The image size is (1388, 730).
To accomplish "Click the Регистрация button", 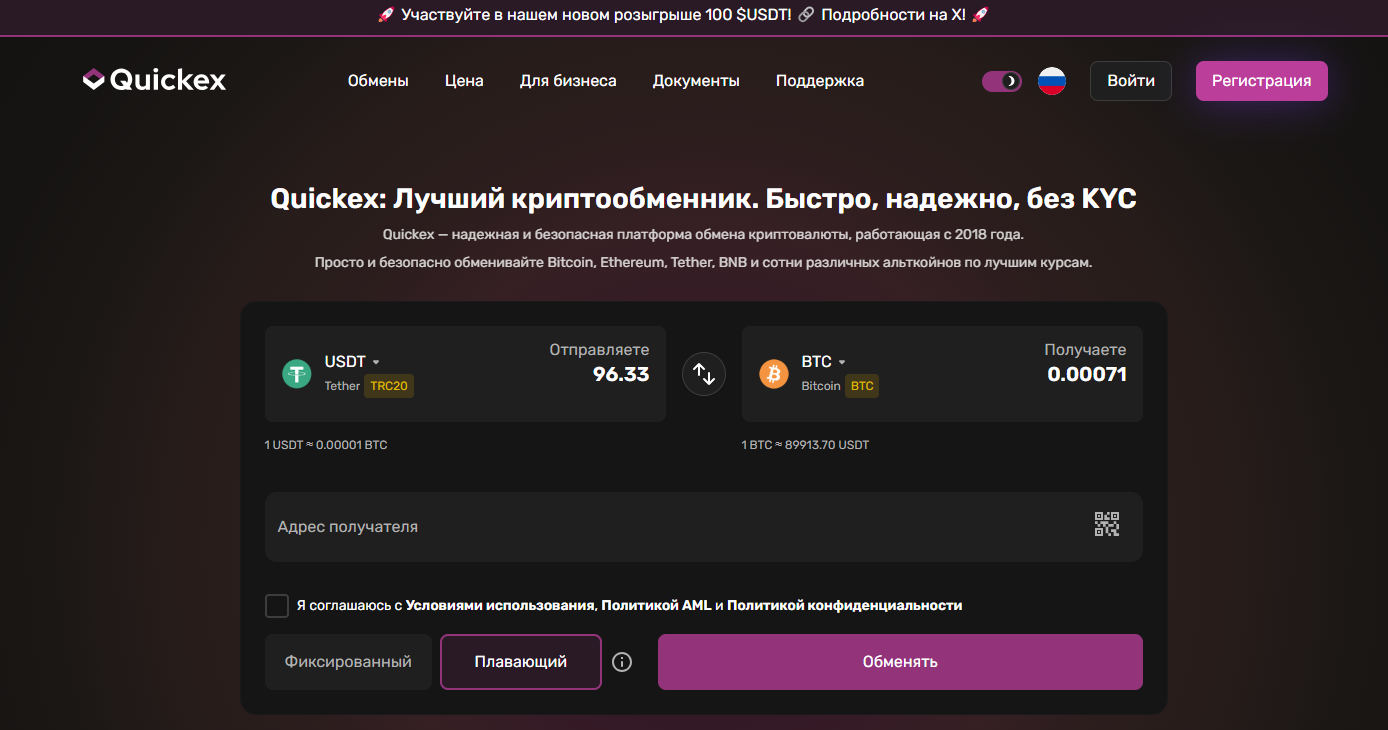I will [x=1261, y=81].
